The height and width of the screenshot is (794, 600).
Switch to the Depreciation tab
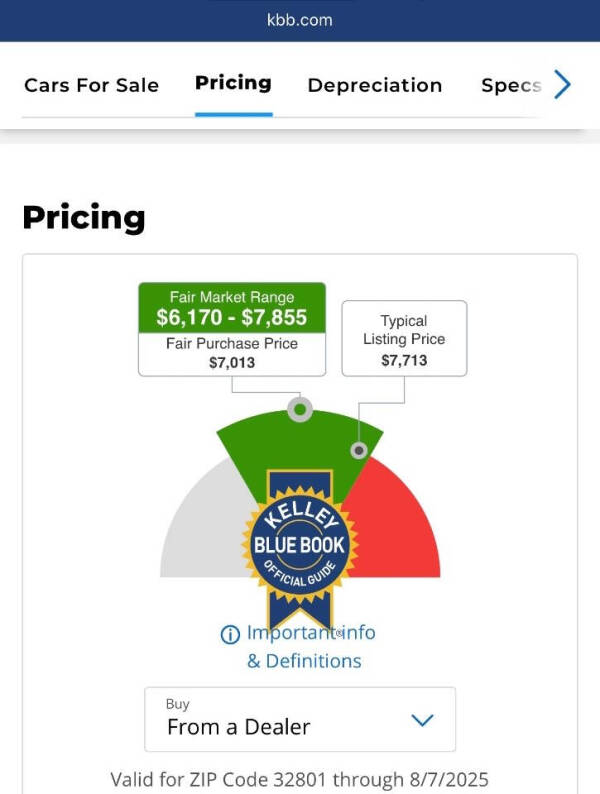[x=375, y=85]
